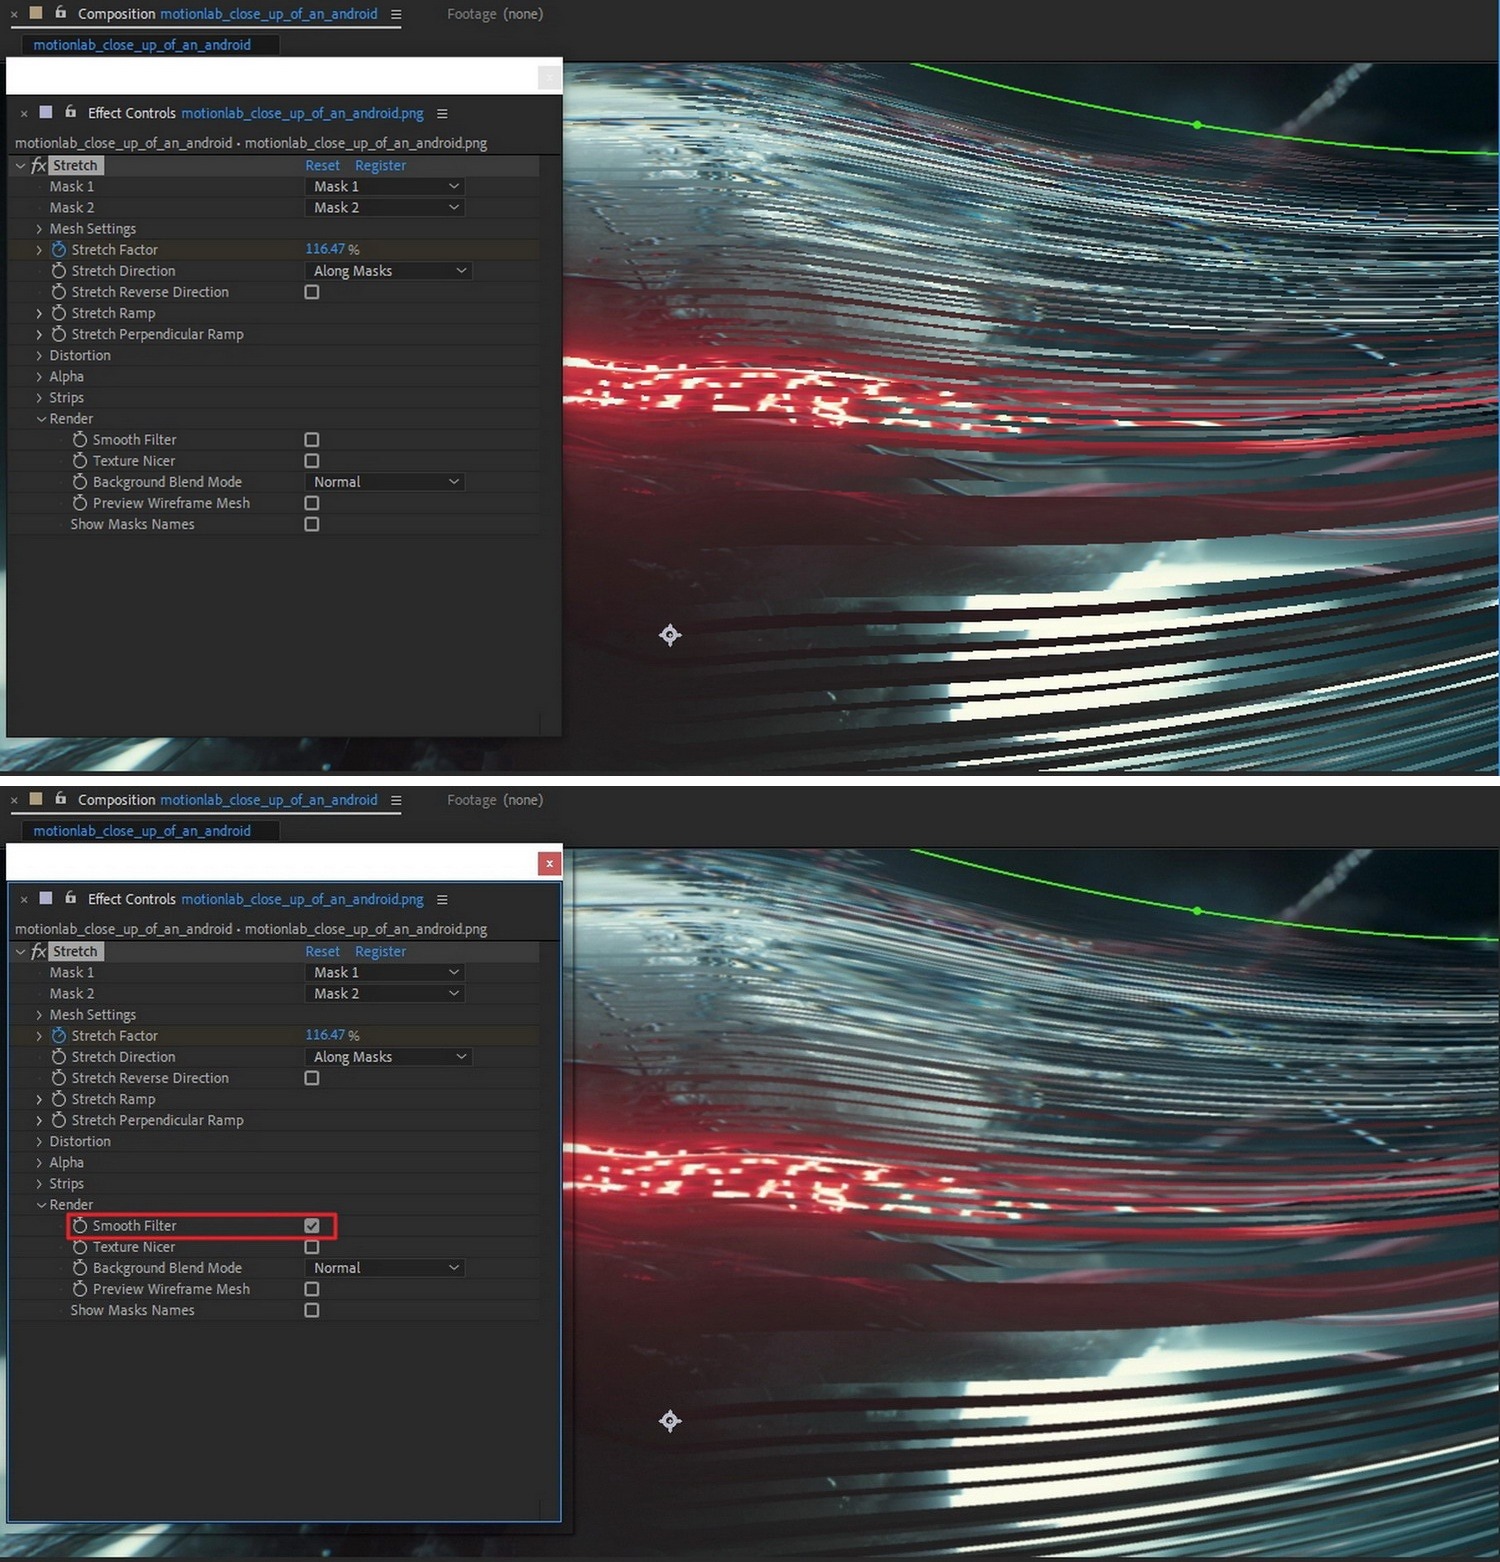Click Composition panel lock icon in lower screenshot

(x=60, y=799)
